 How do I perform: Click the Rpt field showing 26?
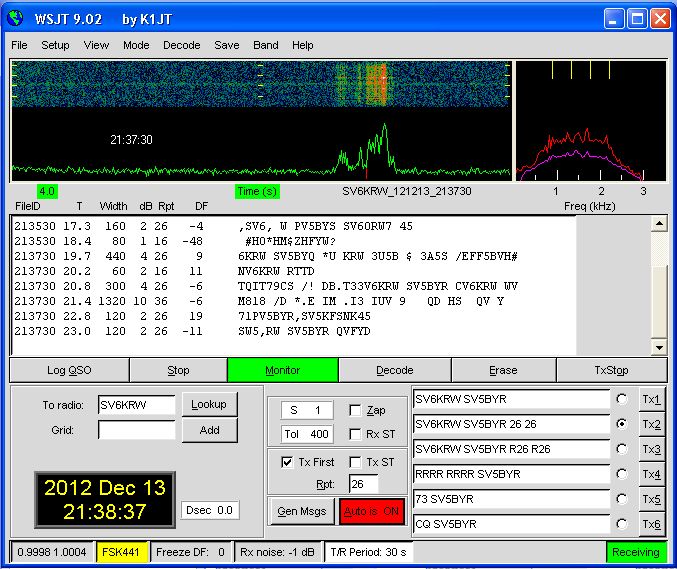click(363, 484)
